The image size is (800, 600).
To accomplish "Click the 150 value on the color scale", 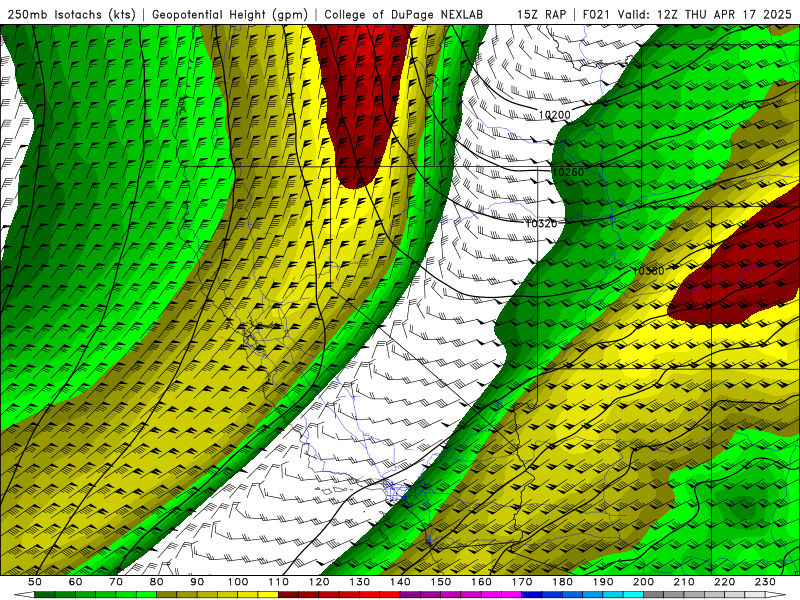I will [441, 582].
